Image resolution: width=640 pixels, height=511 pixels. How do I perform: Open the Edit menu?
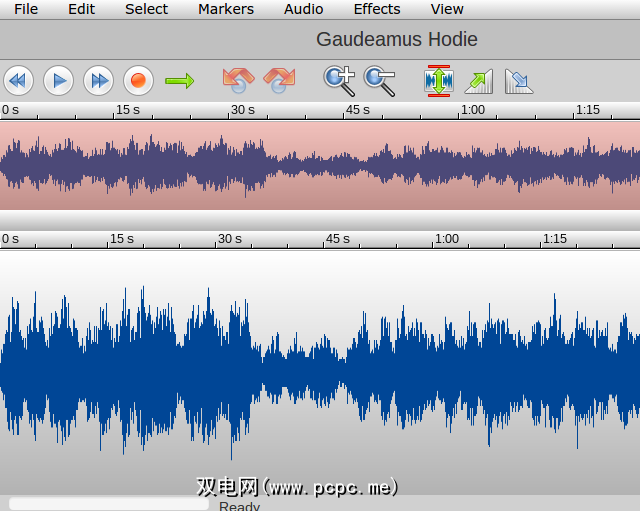tap(81, 9)
